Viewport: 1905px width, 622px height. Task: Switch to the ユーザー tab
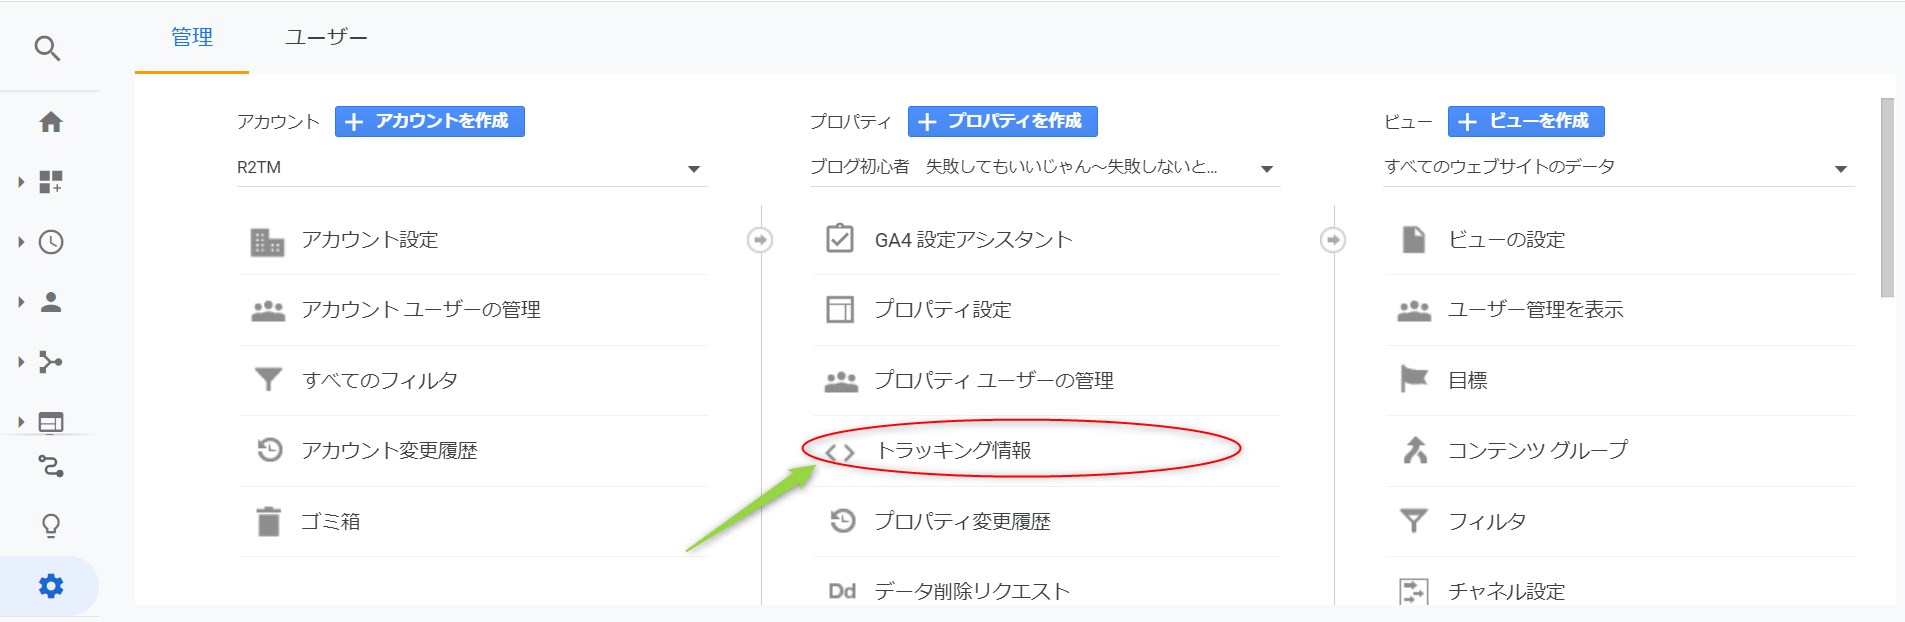pos(326,38)
